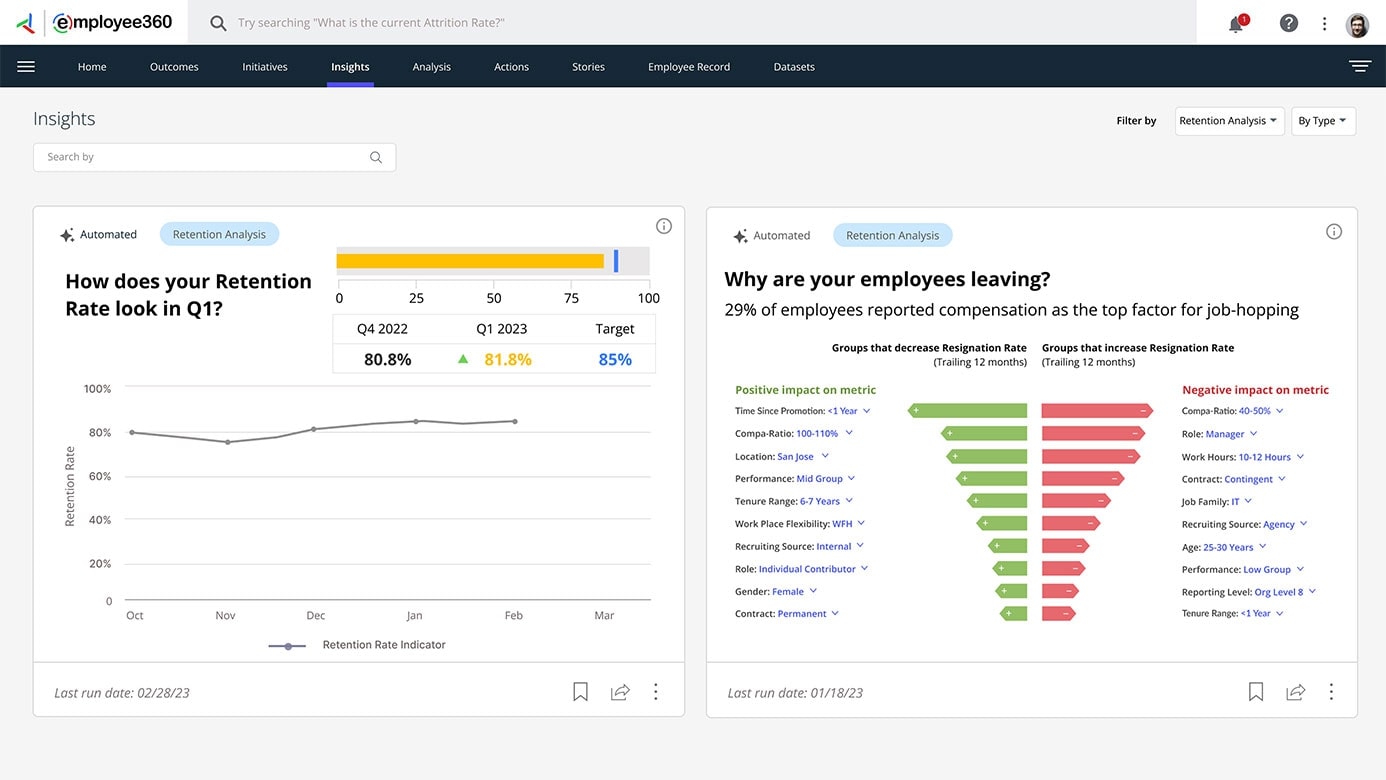
Task: Bookmark the Retention Rate insight card
Action: coord(580,691)
